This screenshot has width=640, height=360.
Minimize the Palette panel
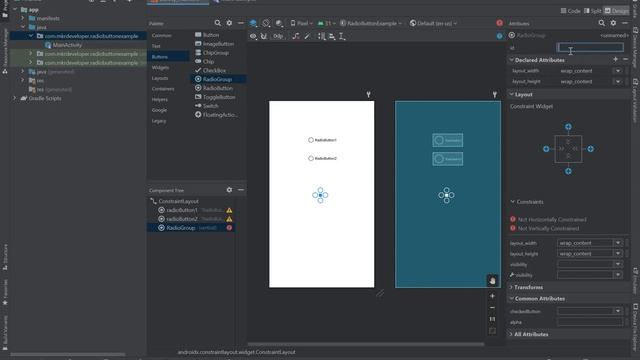pyautogui.click(x=241, y=23)
